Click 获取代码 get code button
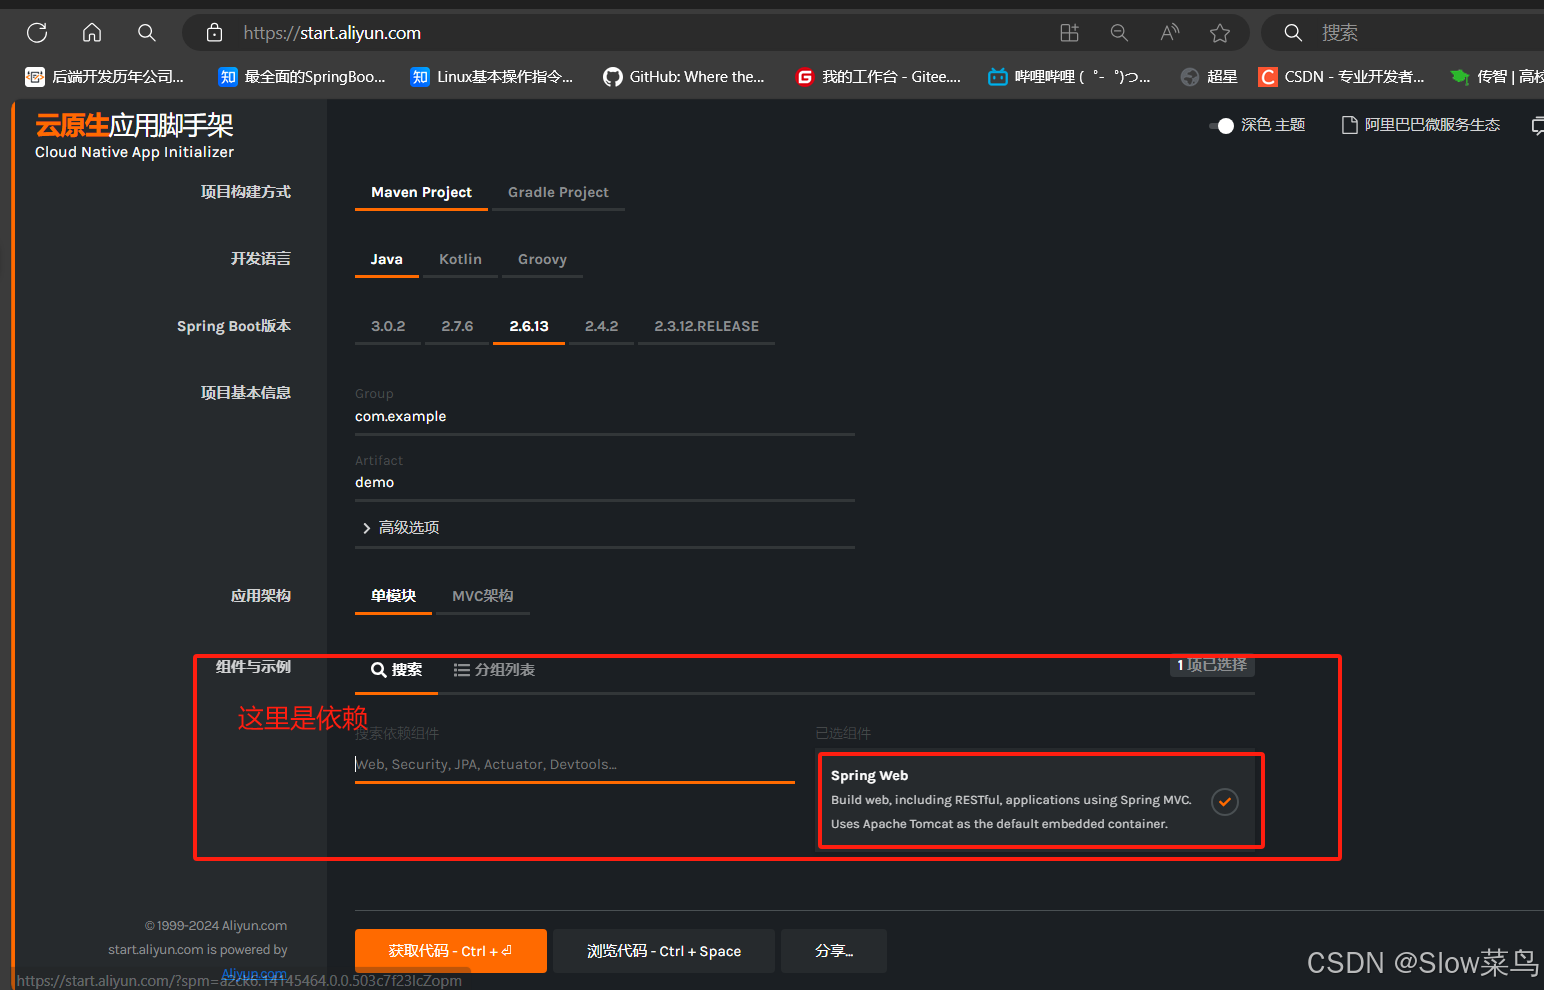 click(x=451, y=951)
